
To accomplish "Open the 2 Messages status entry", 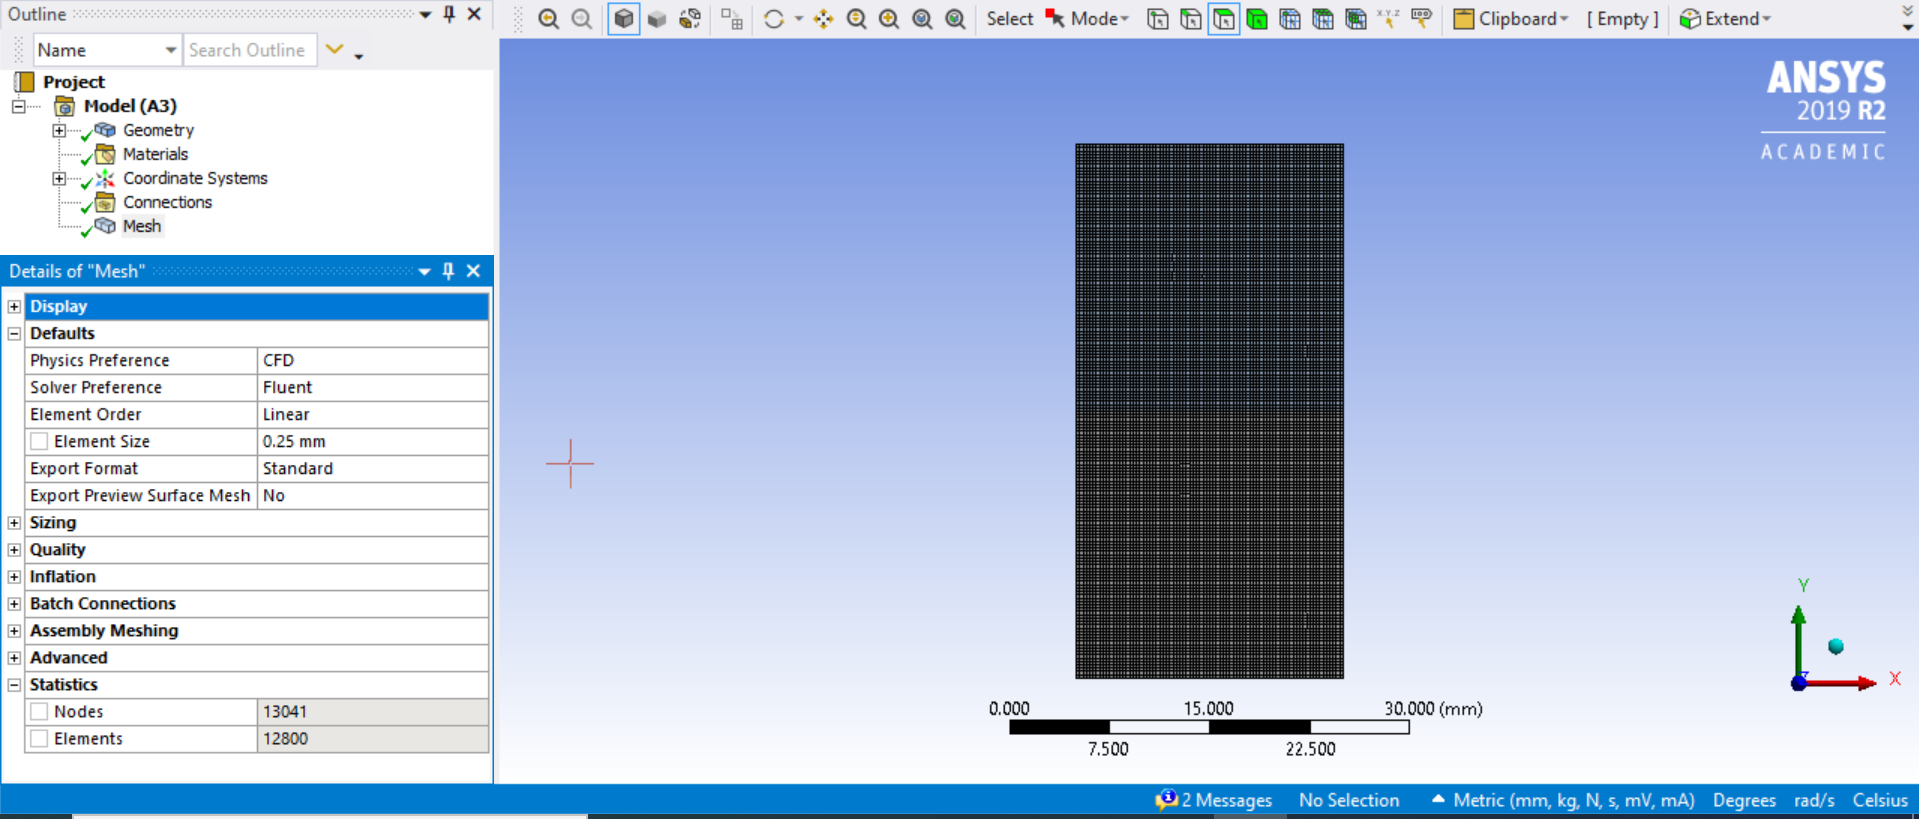I will [x=1214, y=800].
